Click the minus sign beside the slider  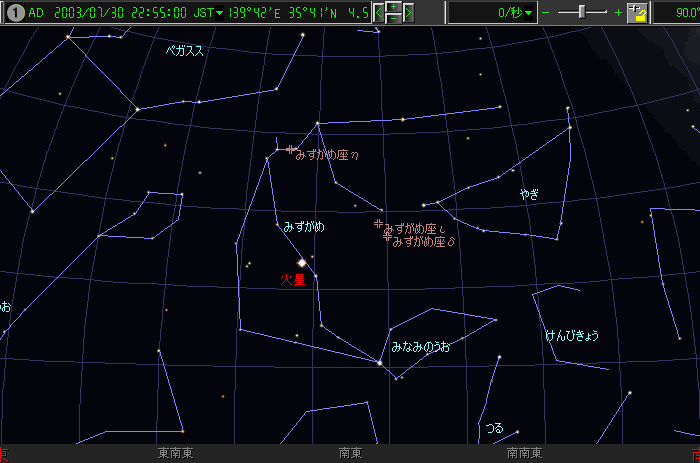point(546,13)
